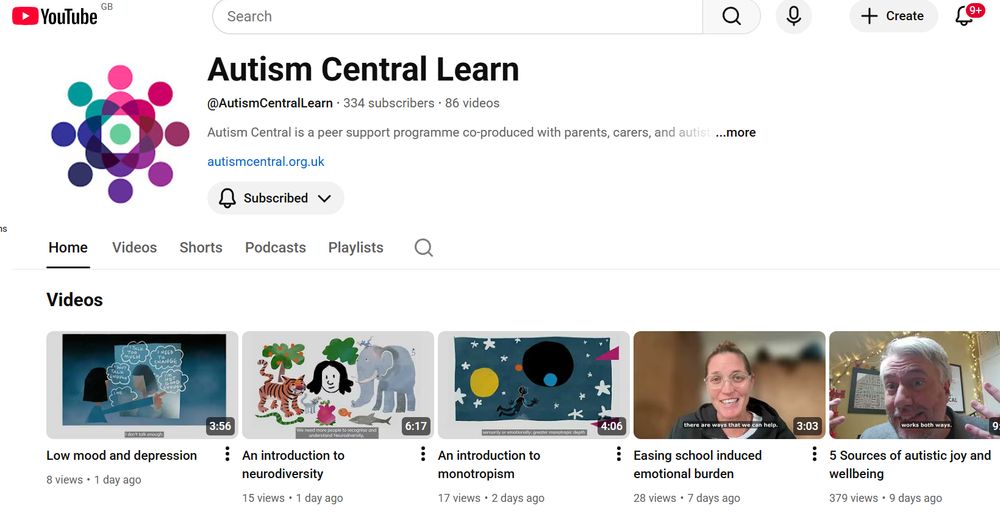Click the 15 views 1 day ago text

[x=293, y=498]
